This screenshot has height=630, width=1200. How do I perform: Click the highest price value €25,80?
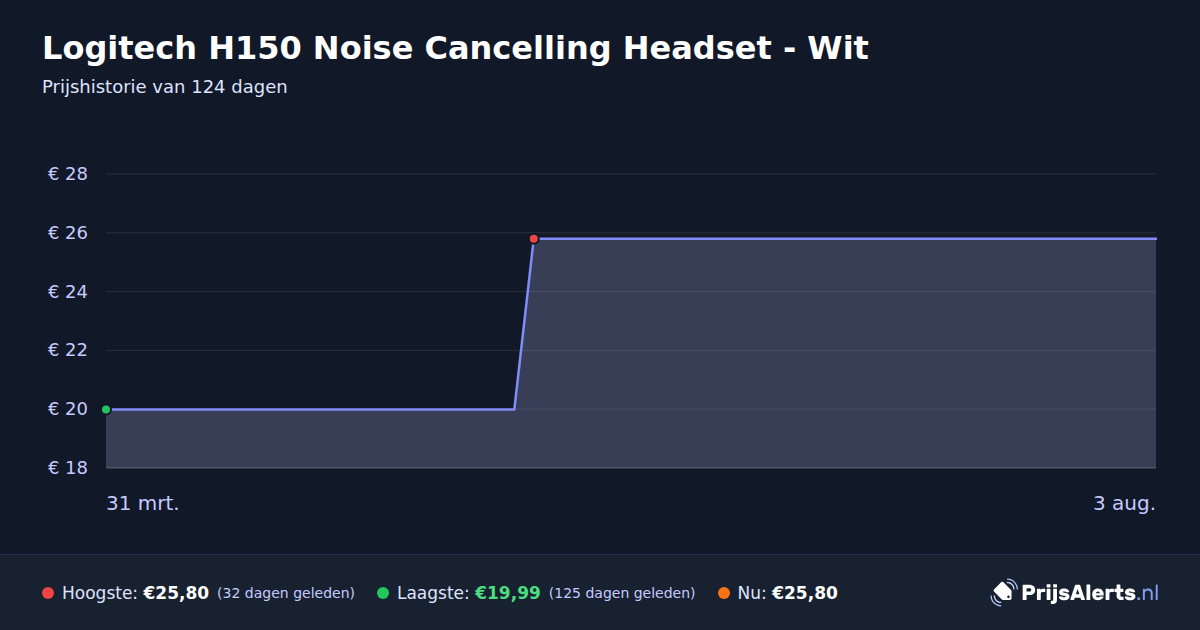pyautogui.click(x=176, y=593)
